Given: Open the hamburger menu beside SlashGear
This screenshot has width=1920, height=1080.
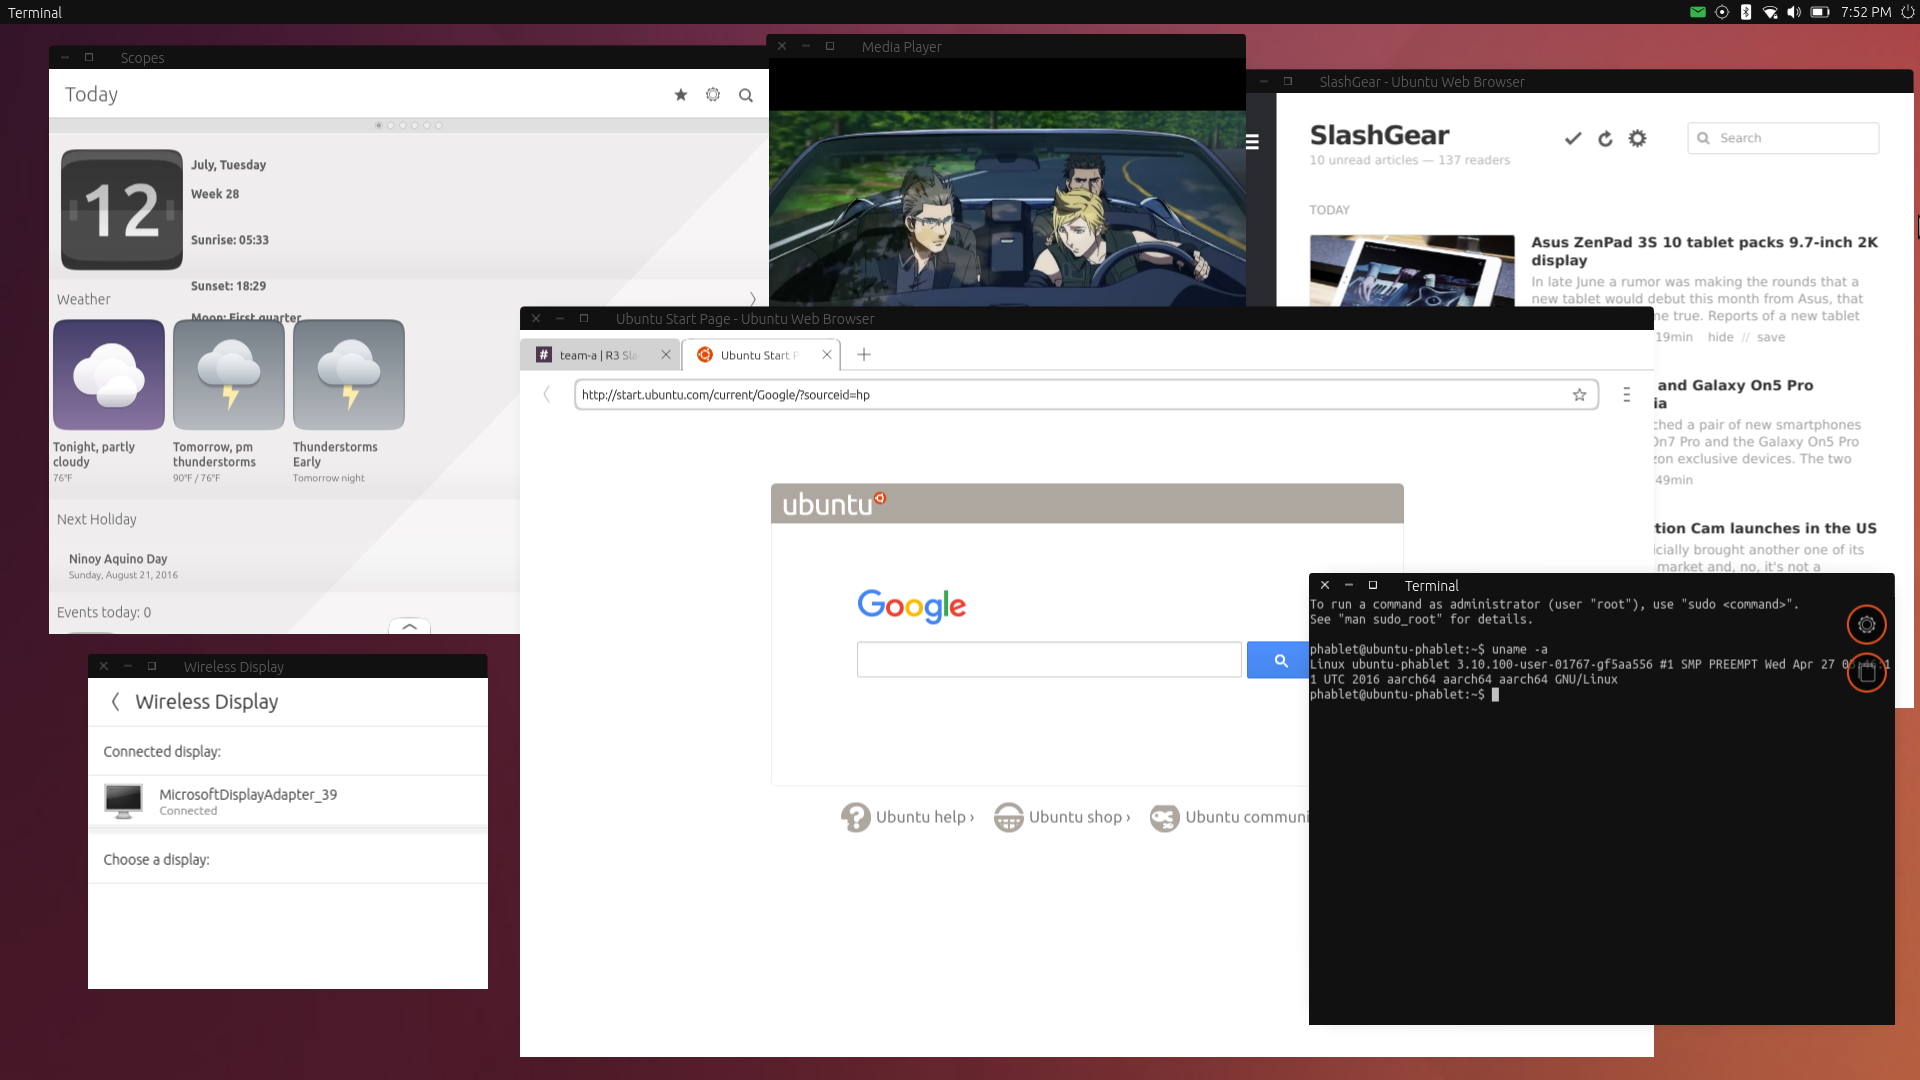Looking at the screenshot, I should tap(1252, 142).
